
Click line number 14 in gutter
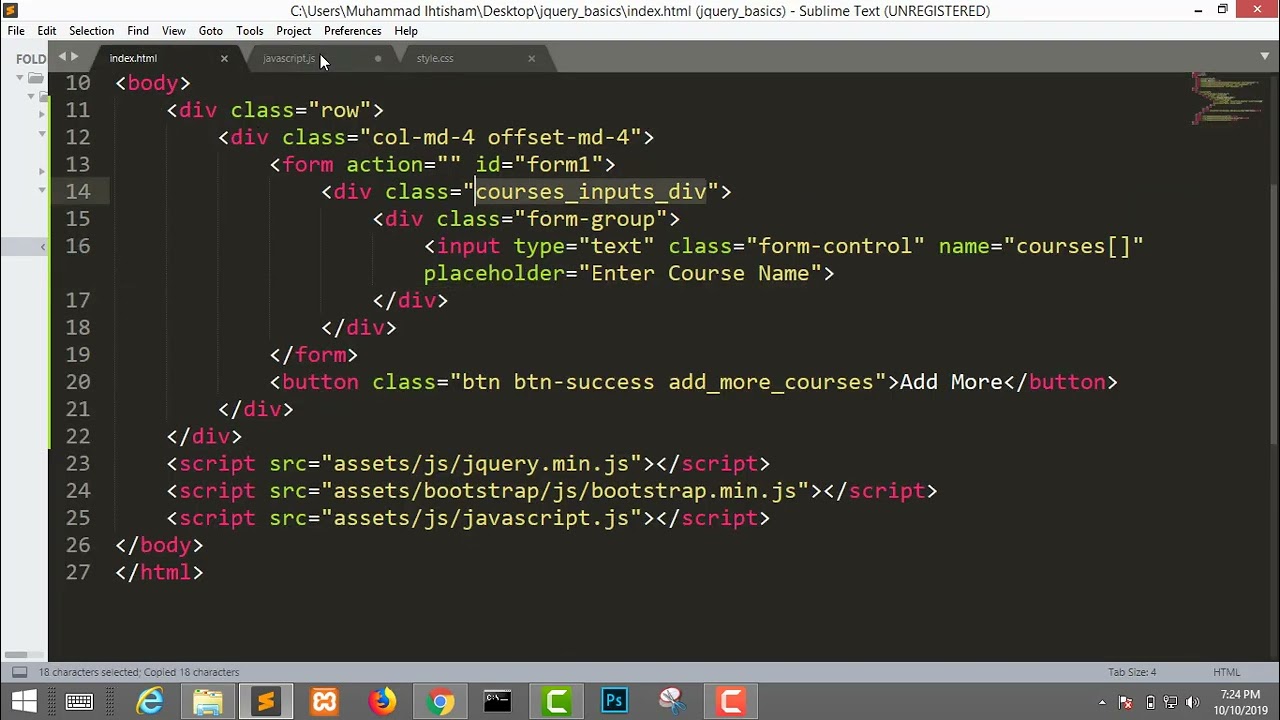(x=77, y=192)
